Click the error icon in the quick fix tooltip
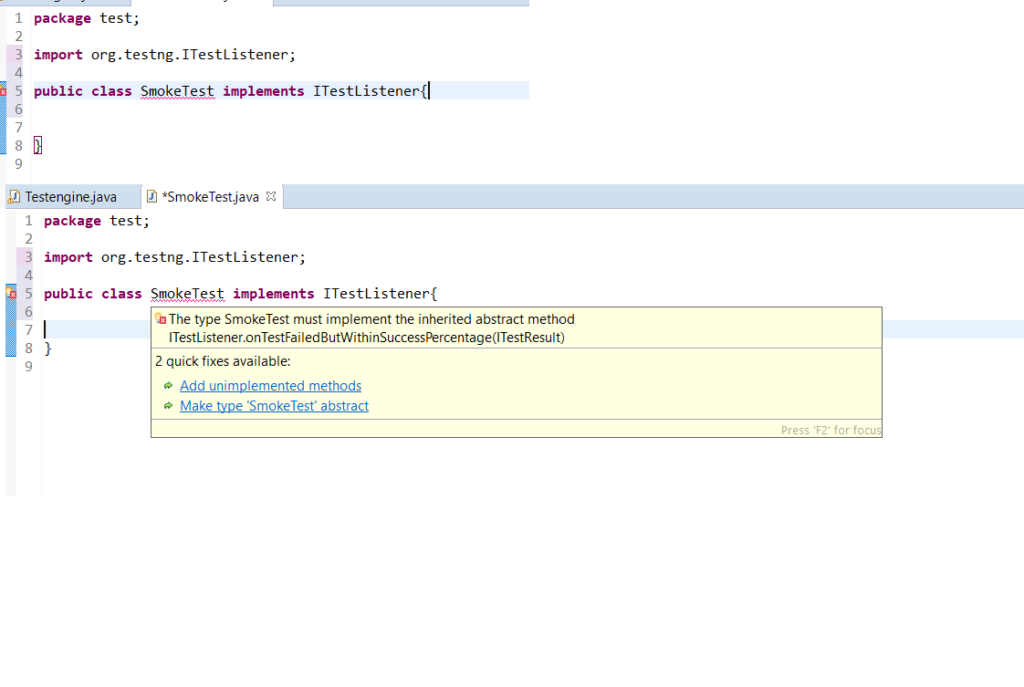This screenshot has width=1024, height=687. click(x=161, y=319)
